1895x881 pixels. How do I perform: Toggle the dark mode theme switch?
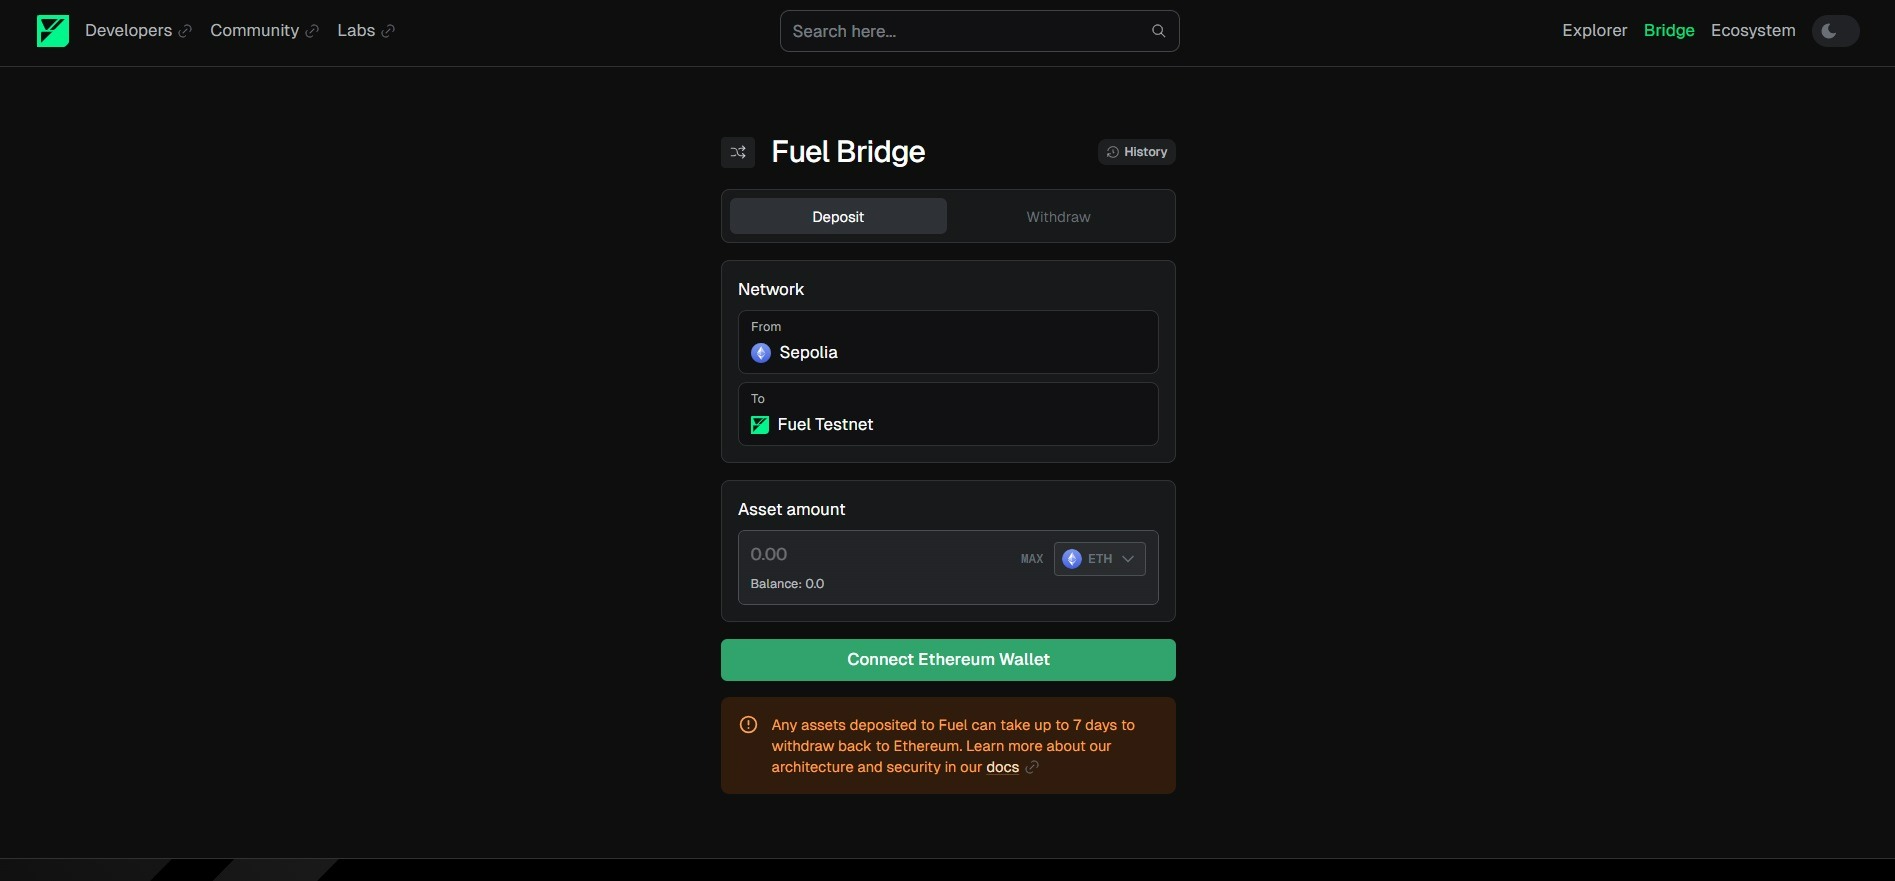tap(1835, 31)
